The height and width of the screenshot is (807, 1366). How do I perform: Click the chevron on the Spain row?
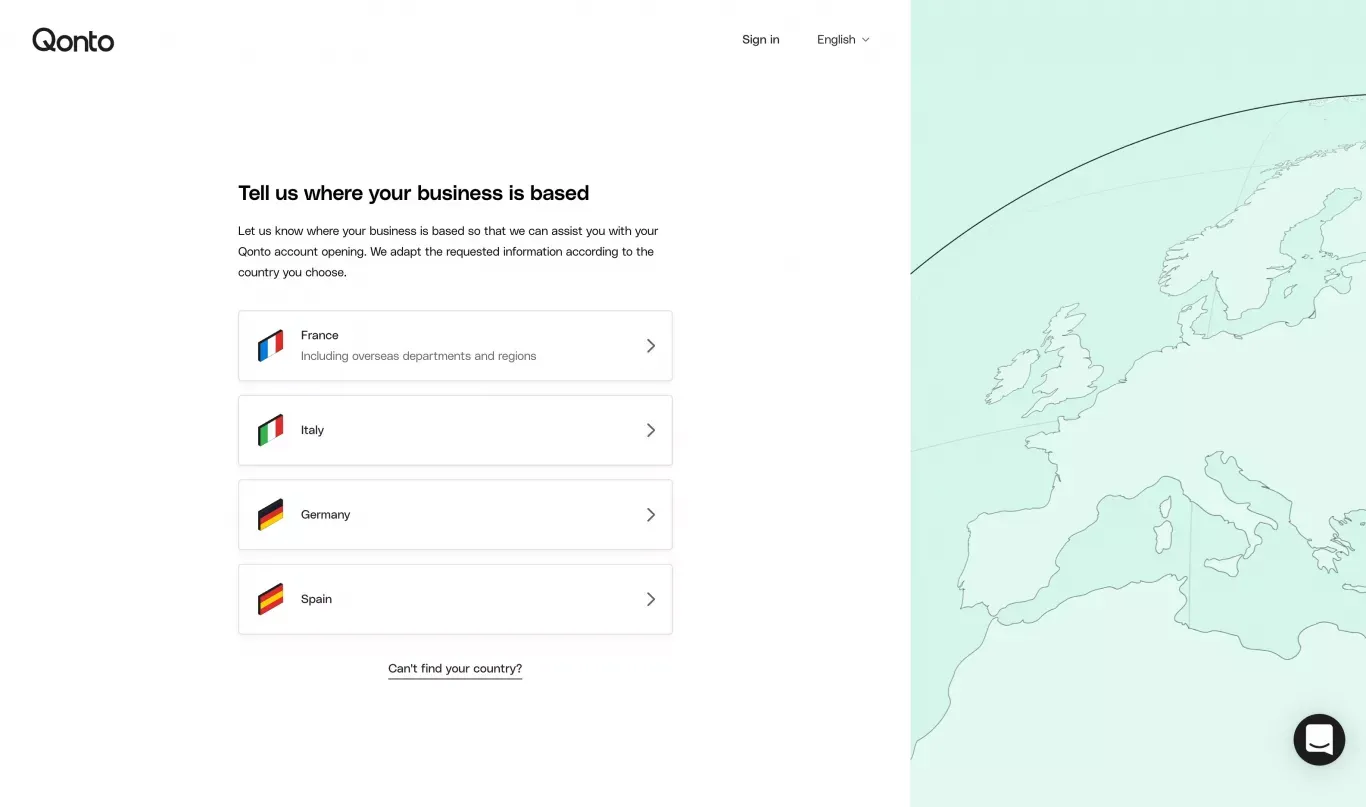tap(651, 599)
